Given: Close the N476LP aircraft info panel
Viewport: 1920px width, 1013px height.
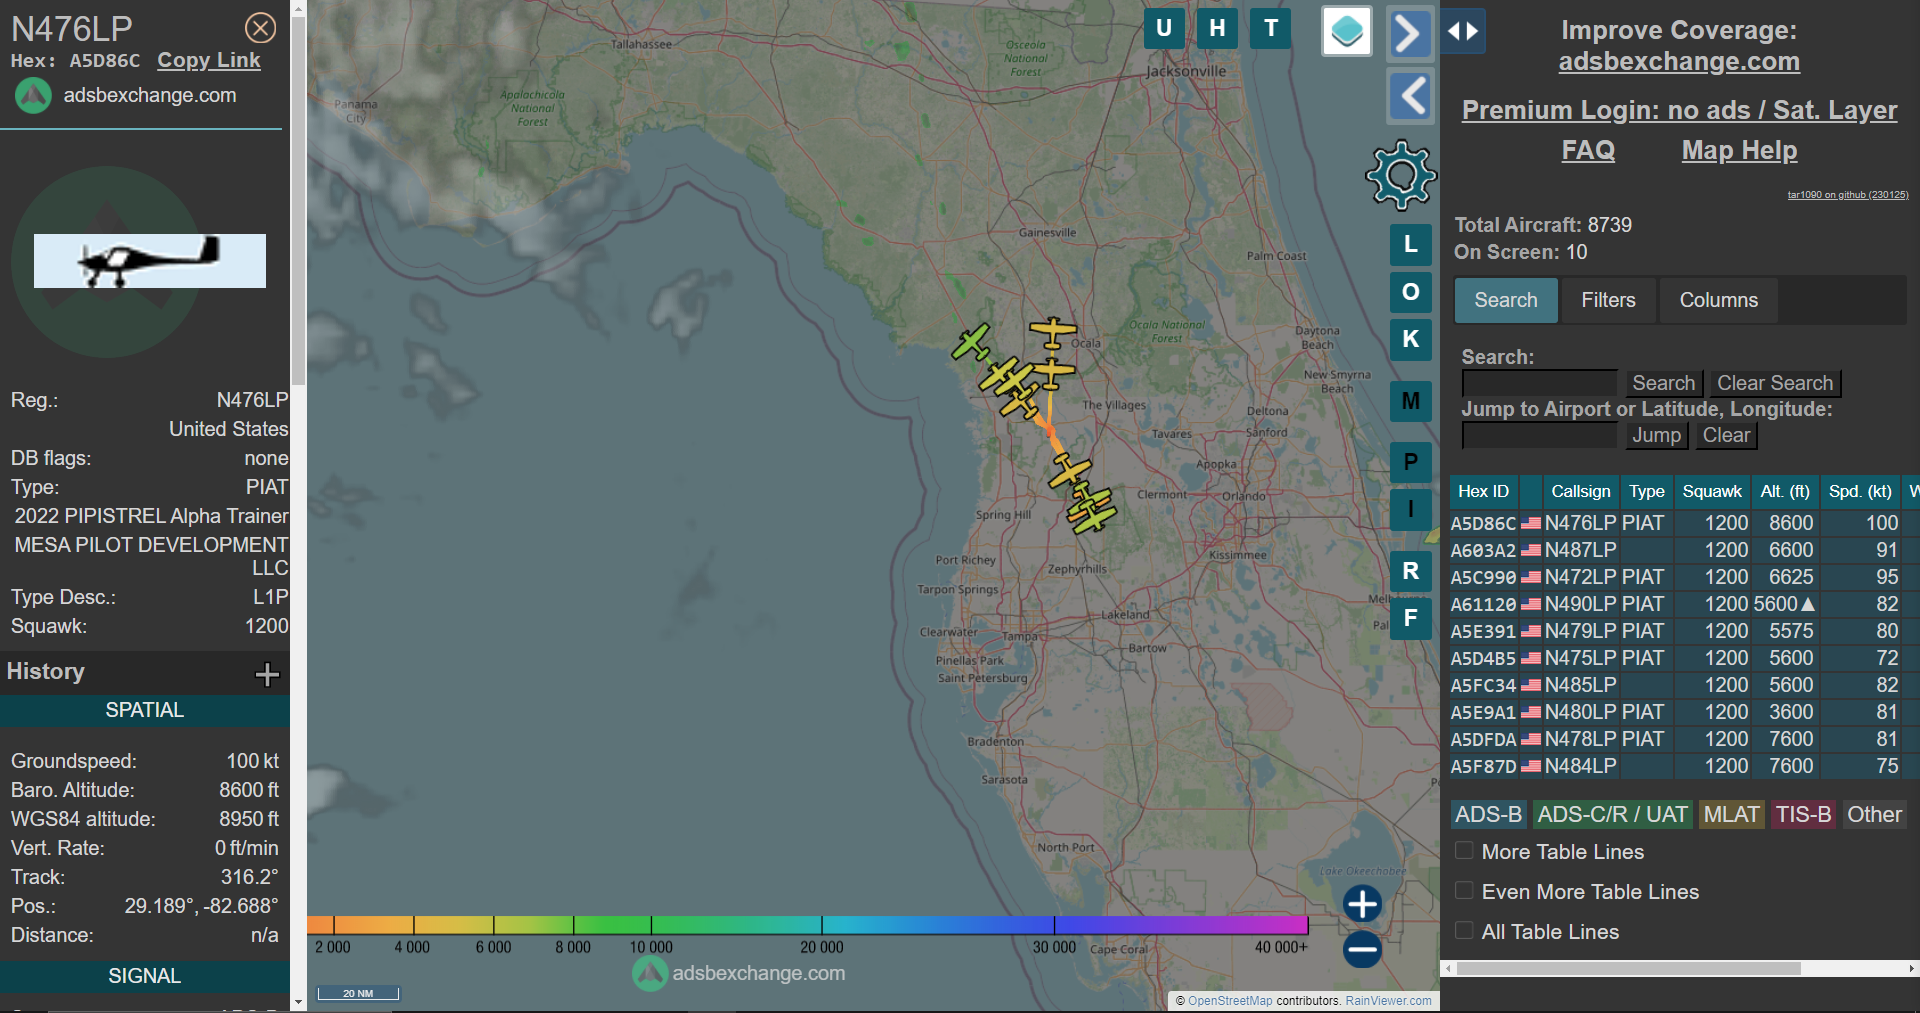Looking at the screenshot, I should click(x=261, y=28).
